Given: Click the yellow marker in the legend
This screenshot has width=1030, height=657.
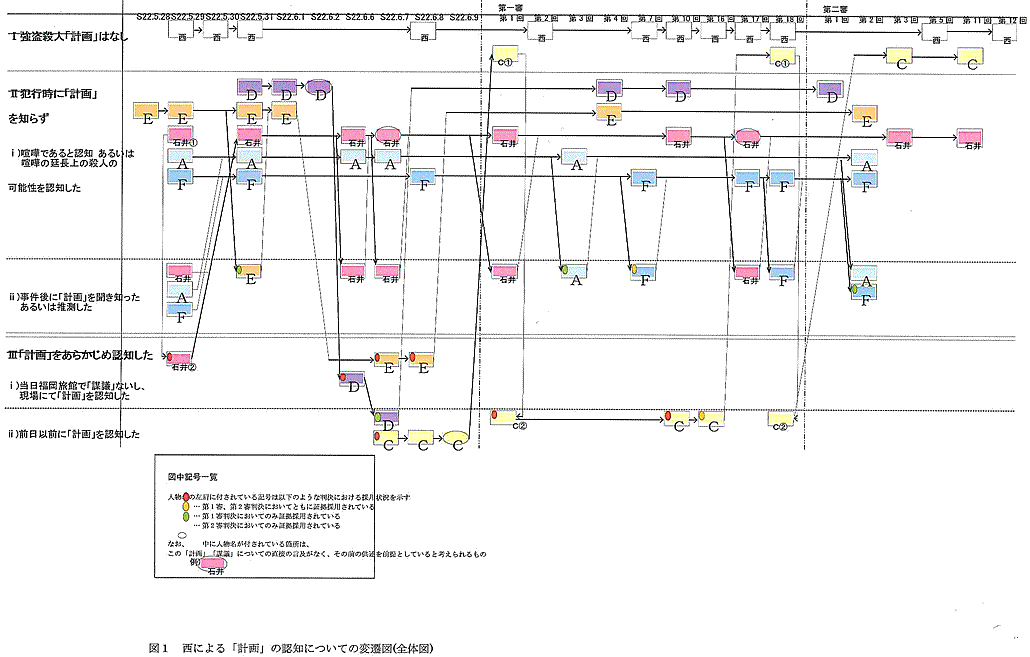Looking at the screenshot, I should (x=186, y=506).
